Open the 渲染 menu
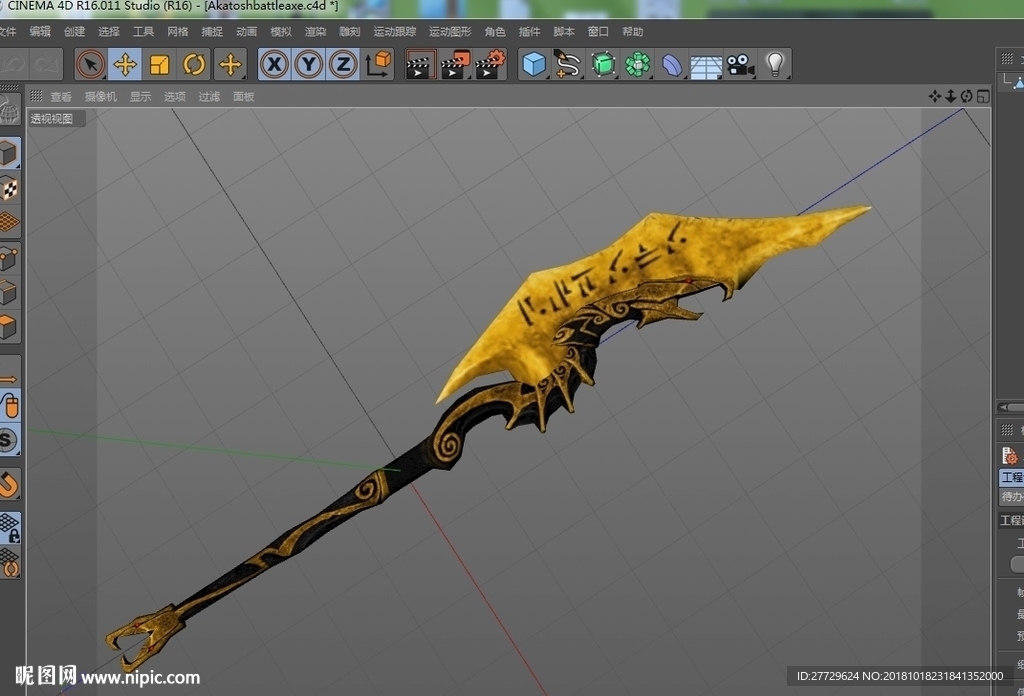Image resolution: width=1024 pixels, height=696 pixels. (x=315, y=31)
